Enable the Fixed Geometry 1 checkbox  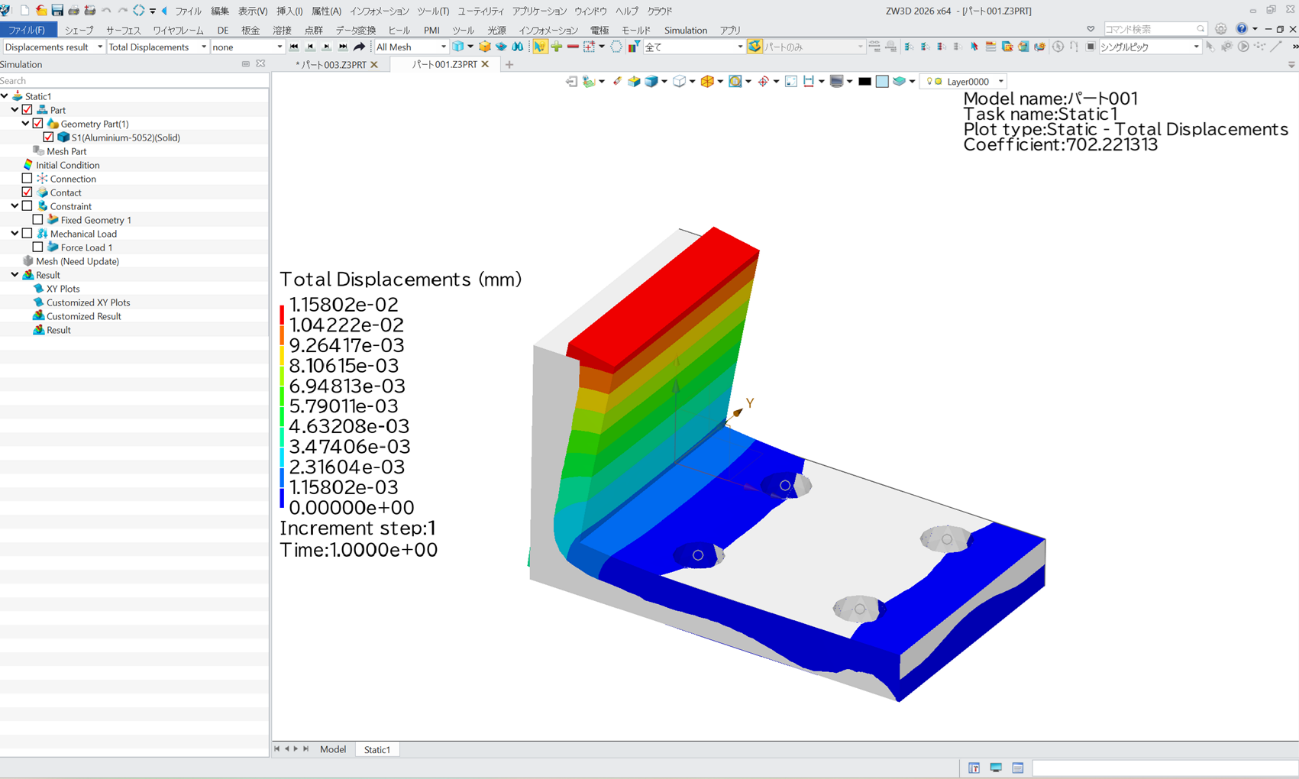38,220
